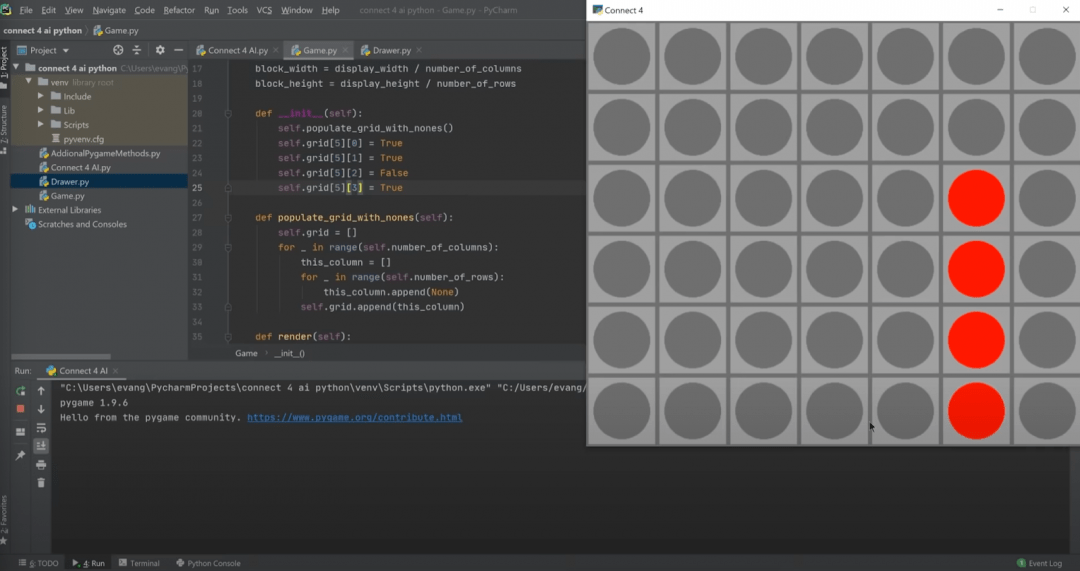Toggle the Pin Tab icon in Run panel
The image size is (1080, 571).
(20, 455)
